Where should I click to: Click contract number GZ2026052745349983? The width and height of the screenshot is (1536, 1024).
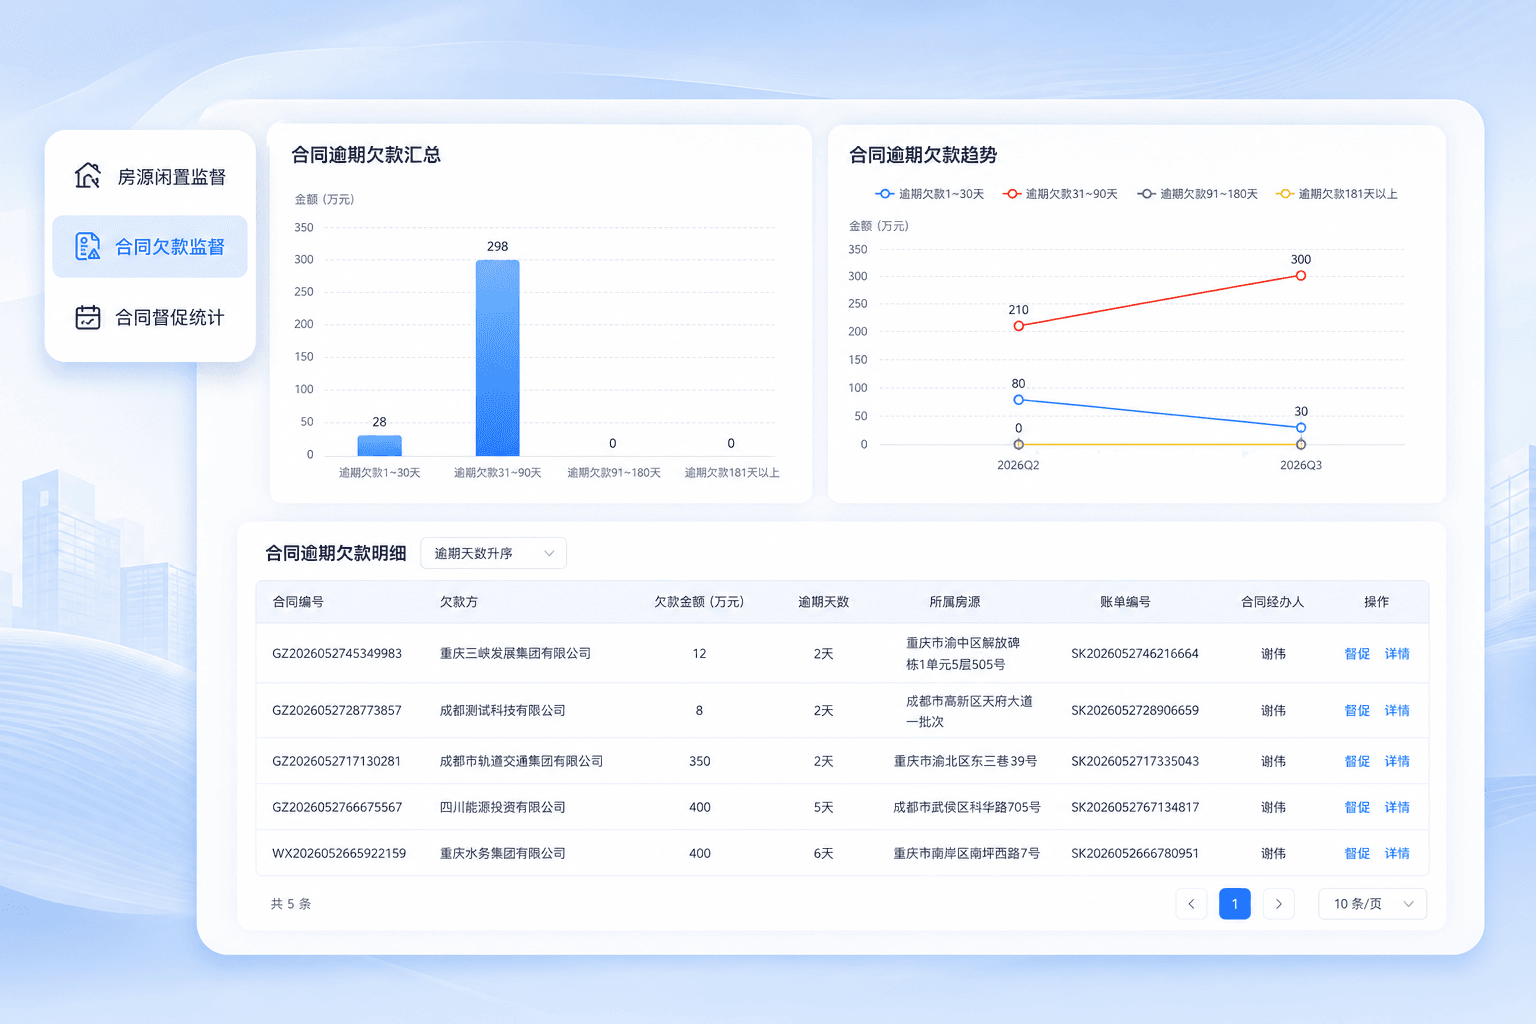coord(337,654)
